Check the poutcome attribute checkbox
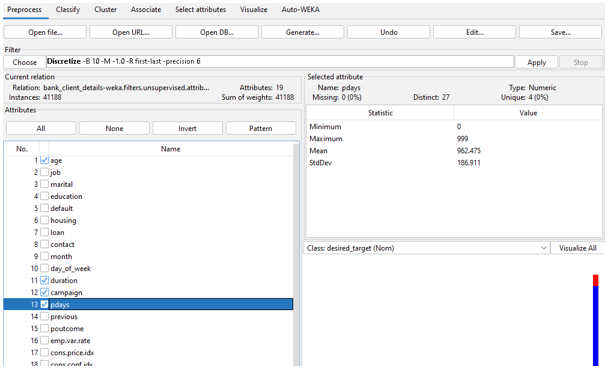This screenshot has height=380, width=609. (44, 328)
